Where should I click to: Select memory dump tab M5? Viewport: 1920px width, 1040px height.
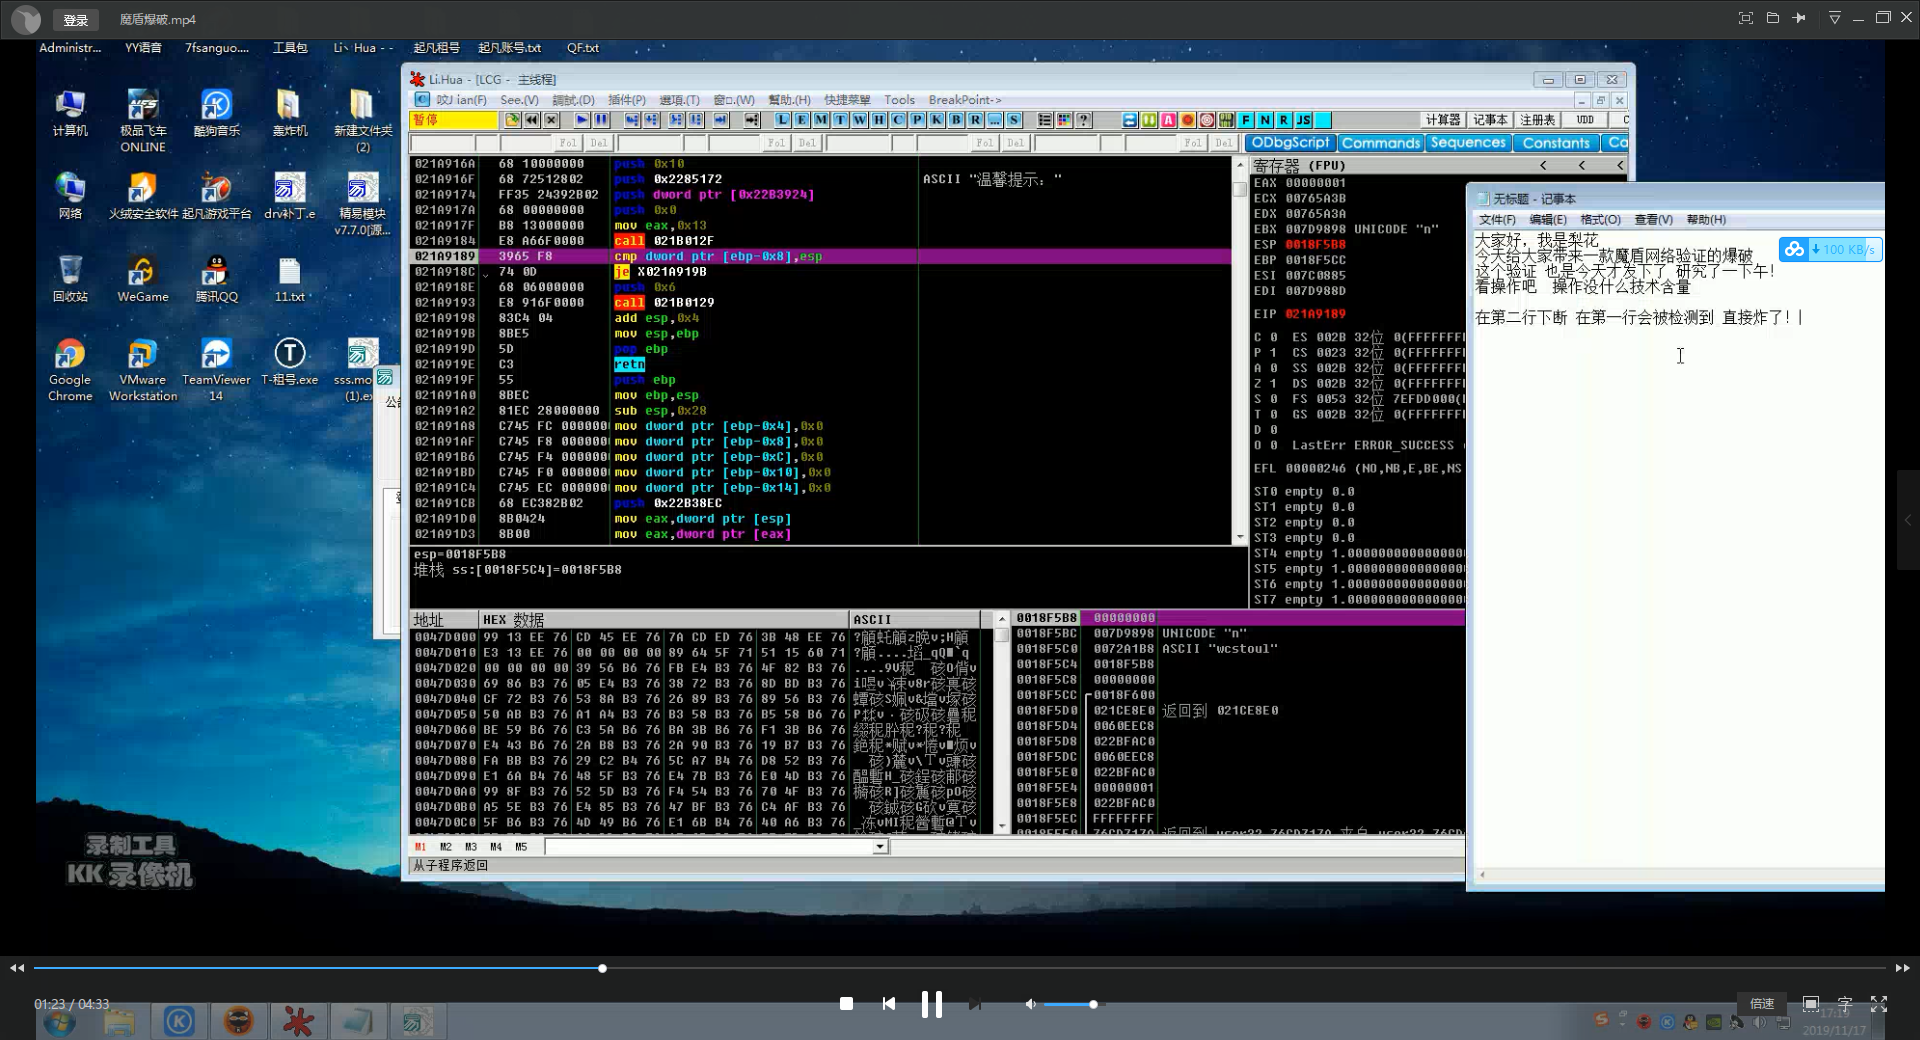521,847
